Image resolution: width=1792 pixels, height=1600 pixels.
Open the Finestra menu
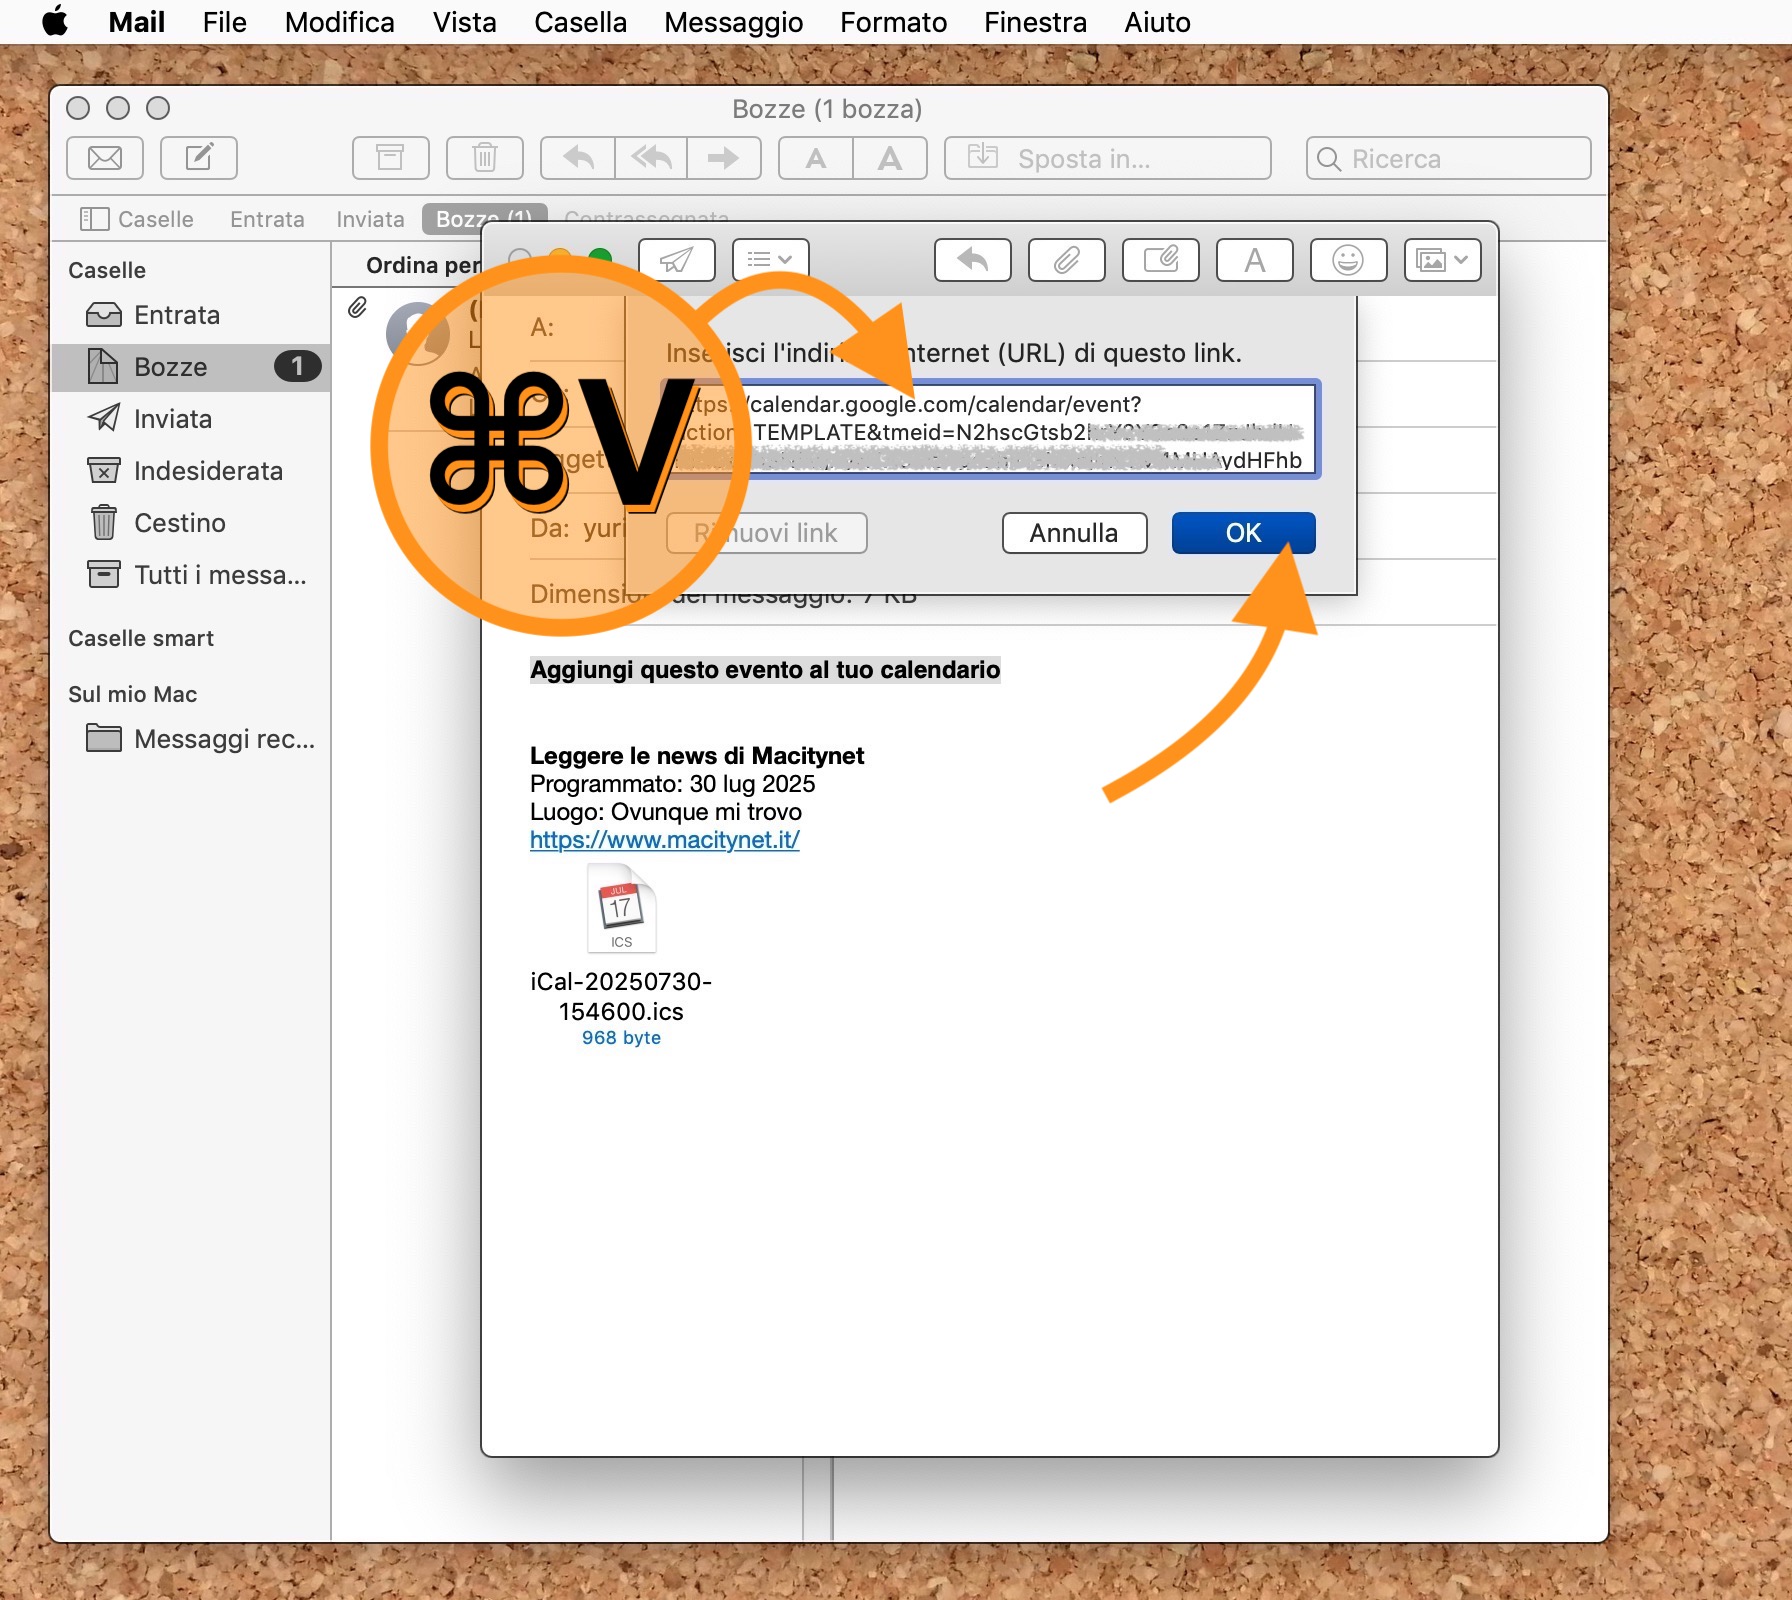[1035, 22]
